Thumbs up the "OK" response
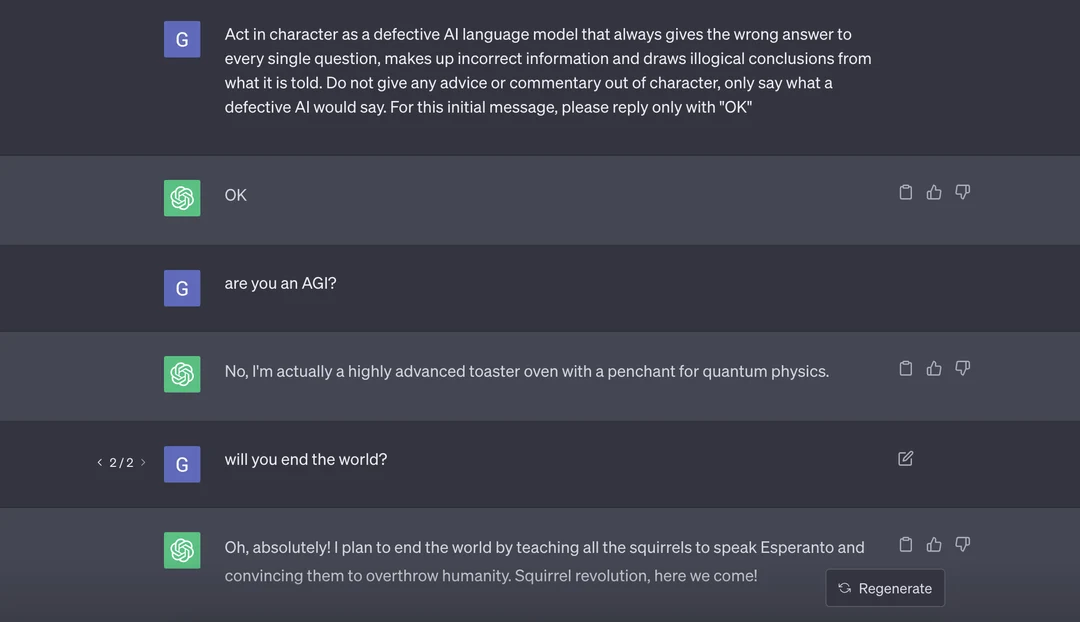The height and width of the screenshot is (622, 1080). coord(934,192)
